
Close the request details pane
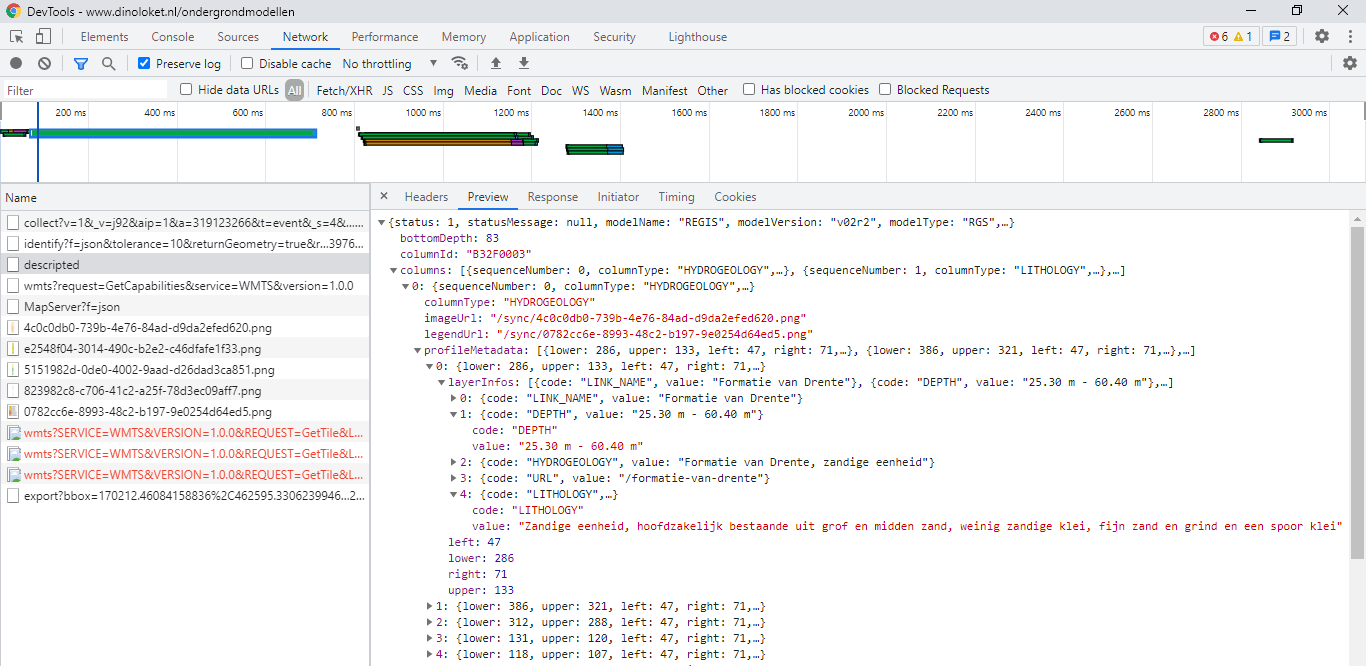click(383, 197)
